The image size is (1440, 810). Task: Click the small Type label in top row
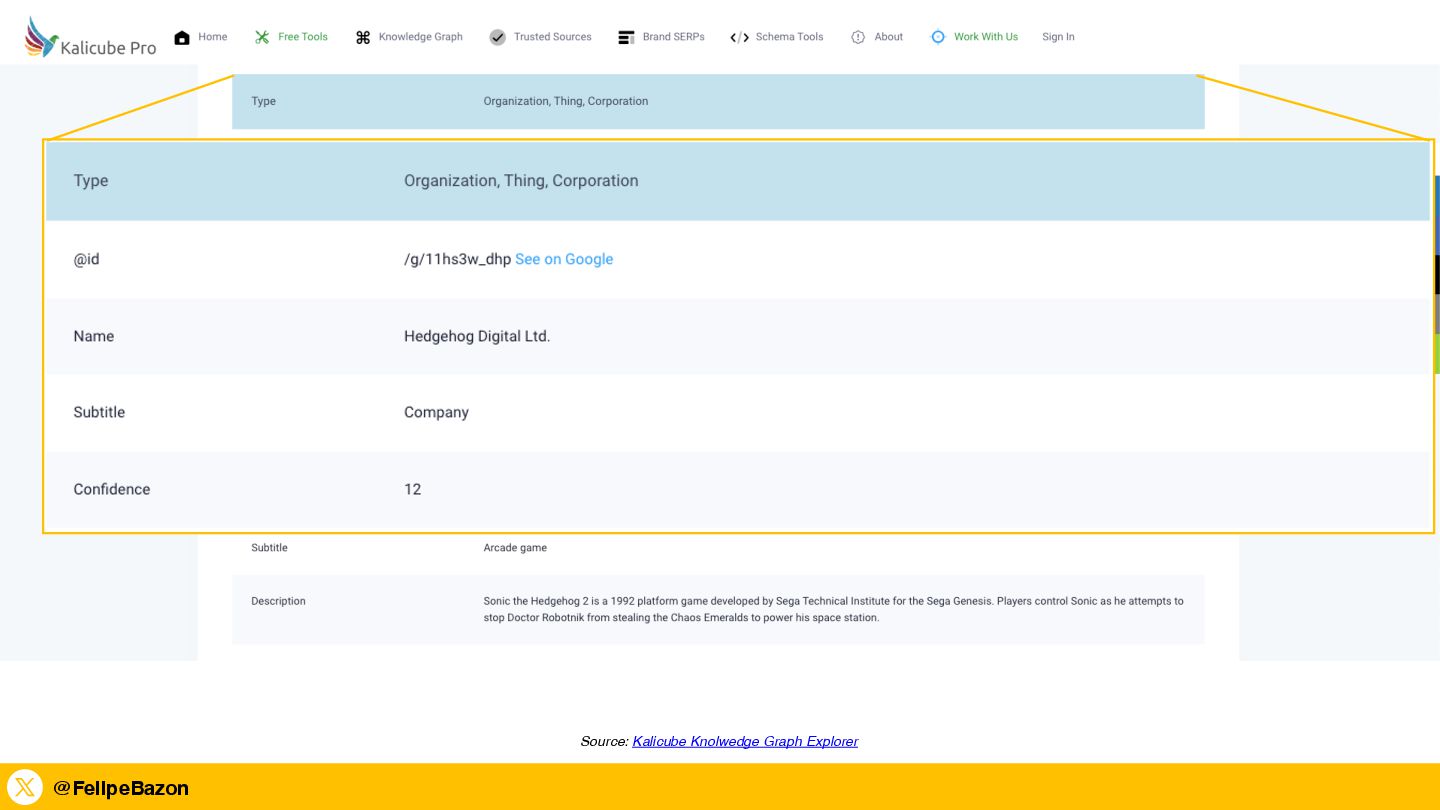click(x=264, y=101)
